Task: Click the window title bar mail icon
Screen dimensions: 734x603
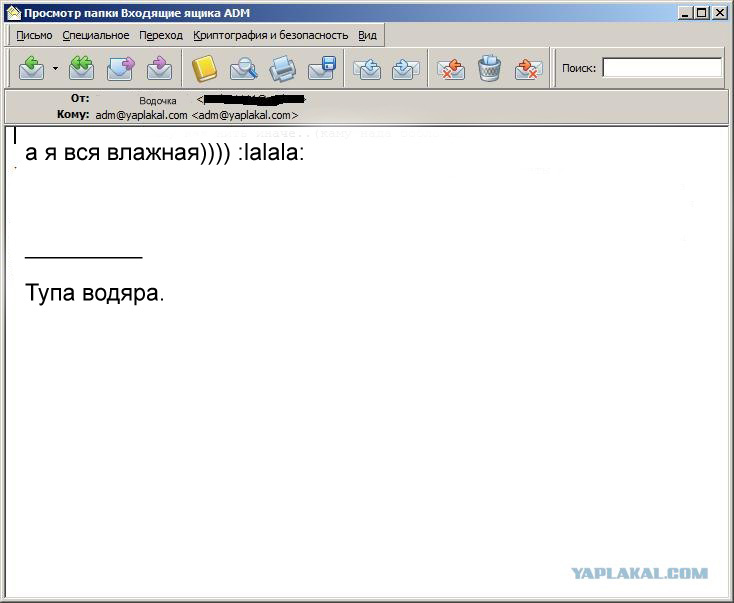Action: (x=14, y=13)
